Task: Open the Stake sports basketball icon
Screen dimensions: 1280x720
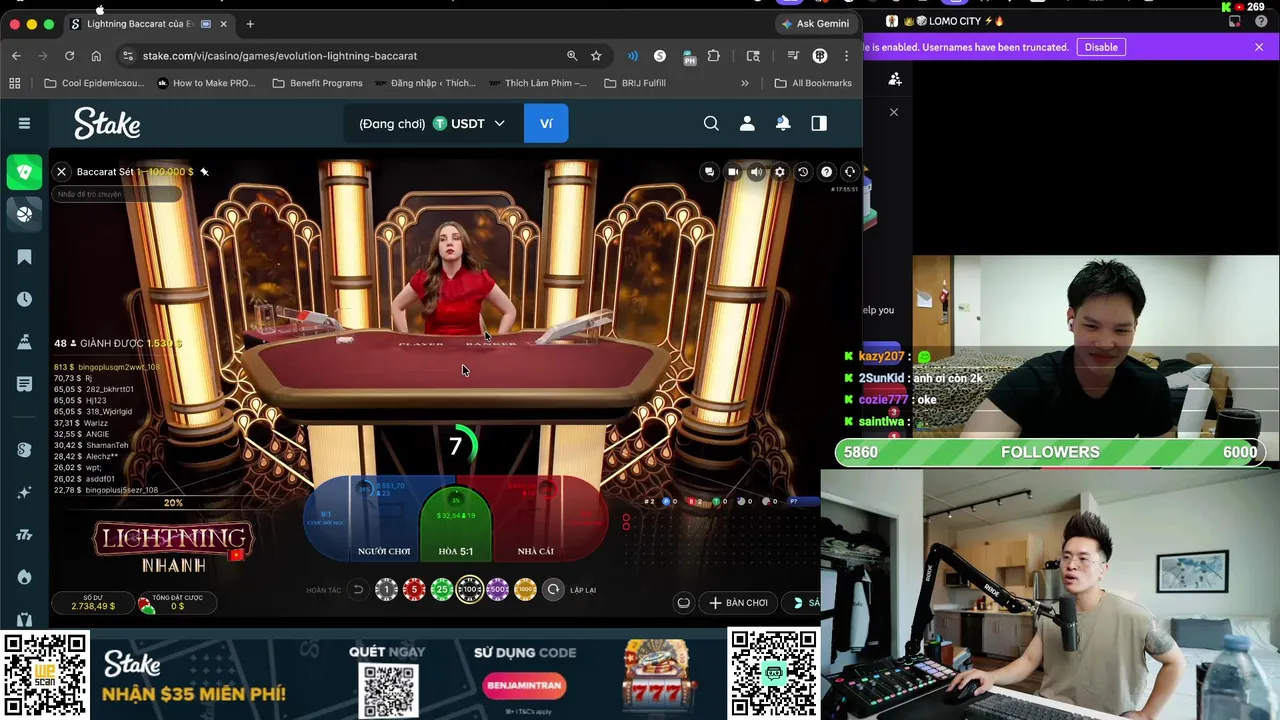Action: [24, 213]
